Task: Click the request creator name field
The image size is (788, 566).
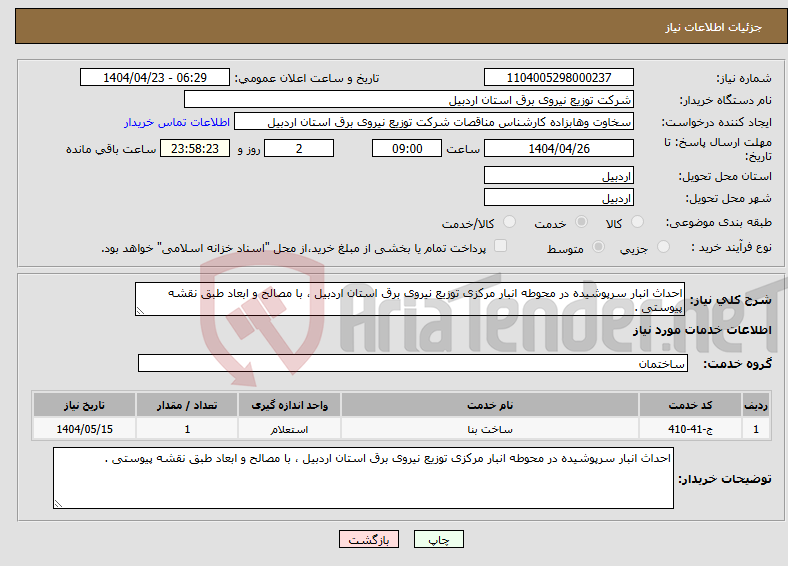Action: click(x=434, y=122)
